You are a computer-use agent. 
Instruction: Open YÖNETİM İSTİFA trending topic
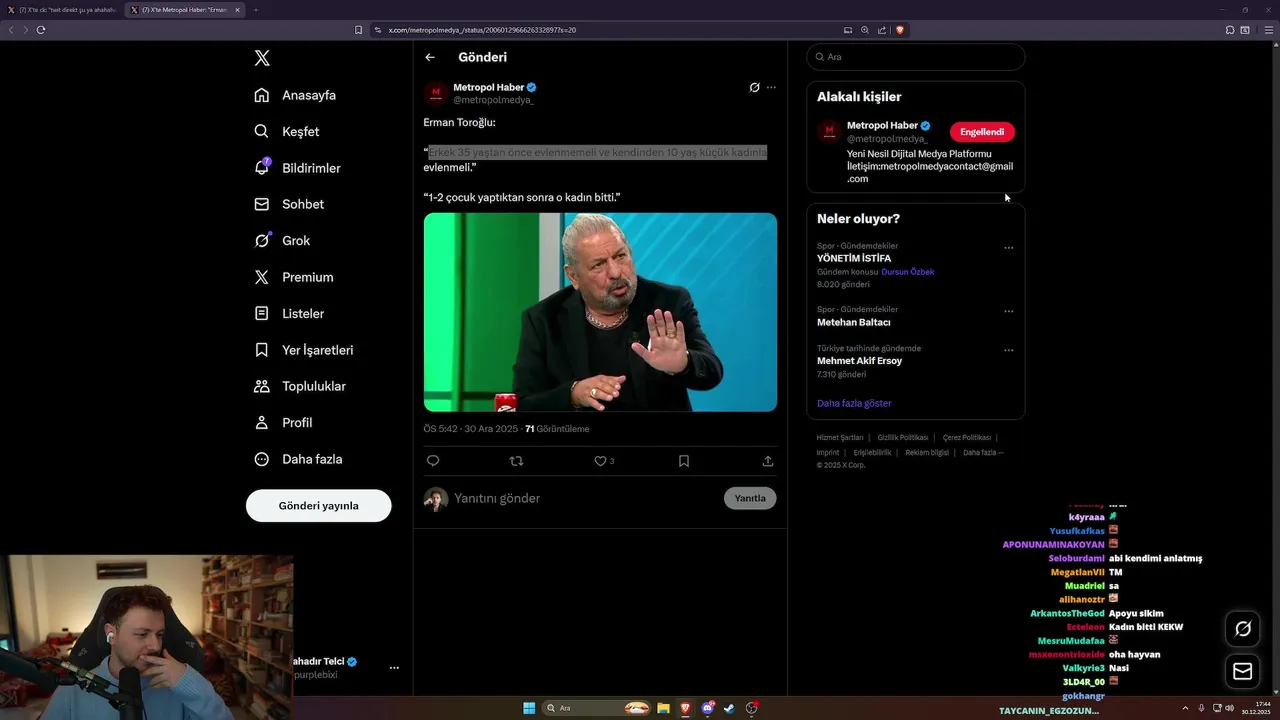click(x=854, y=258)
